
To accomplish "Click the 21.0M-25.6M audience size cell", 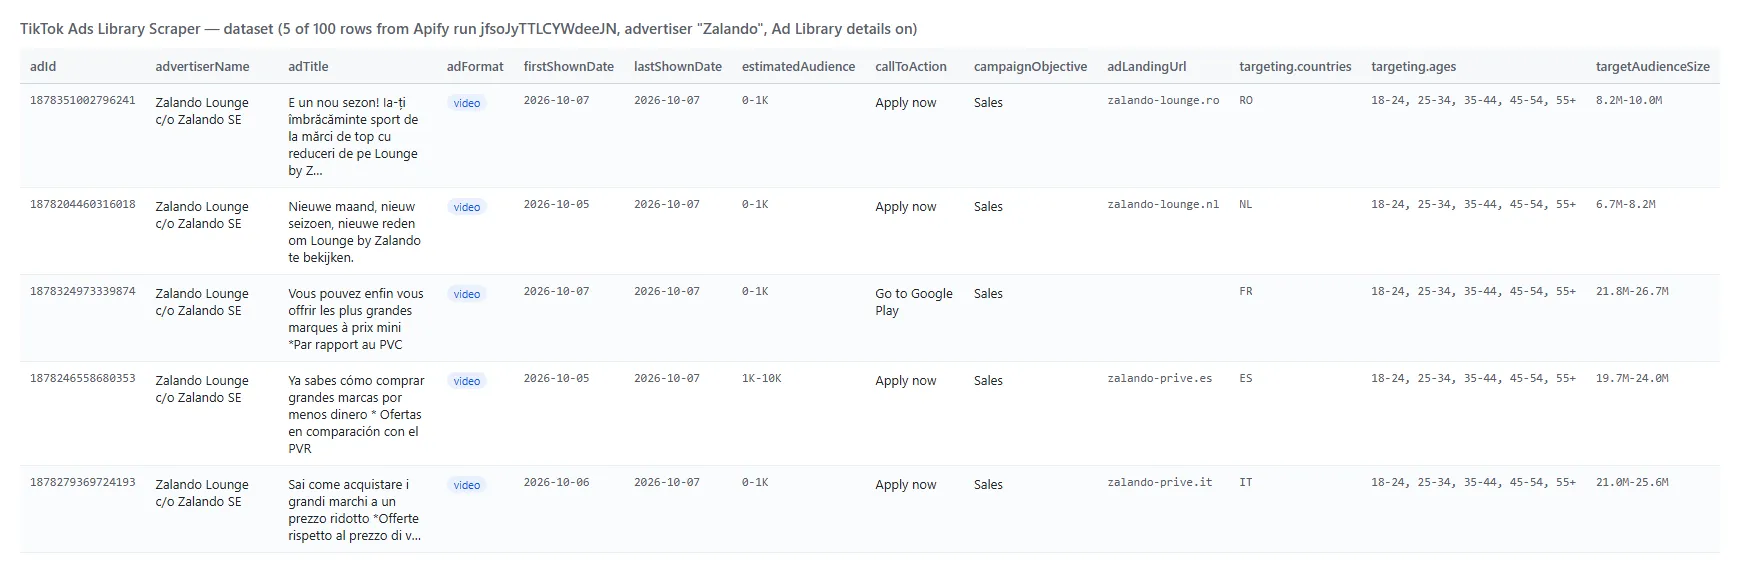I will (x=1632, y=483).
